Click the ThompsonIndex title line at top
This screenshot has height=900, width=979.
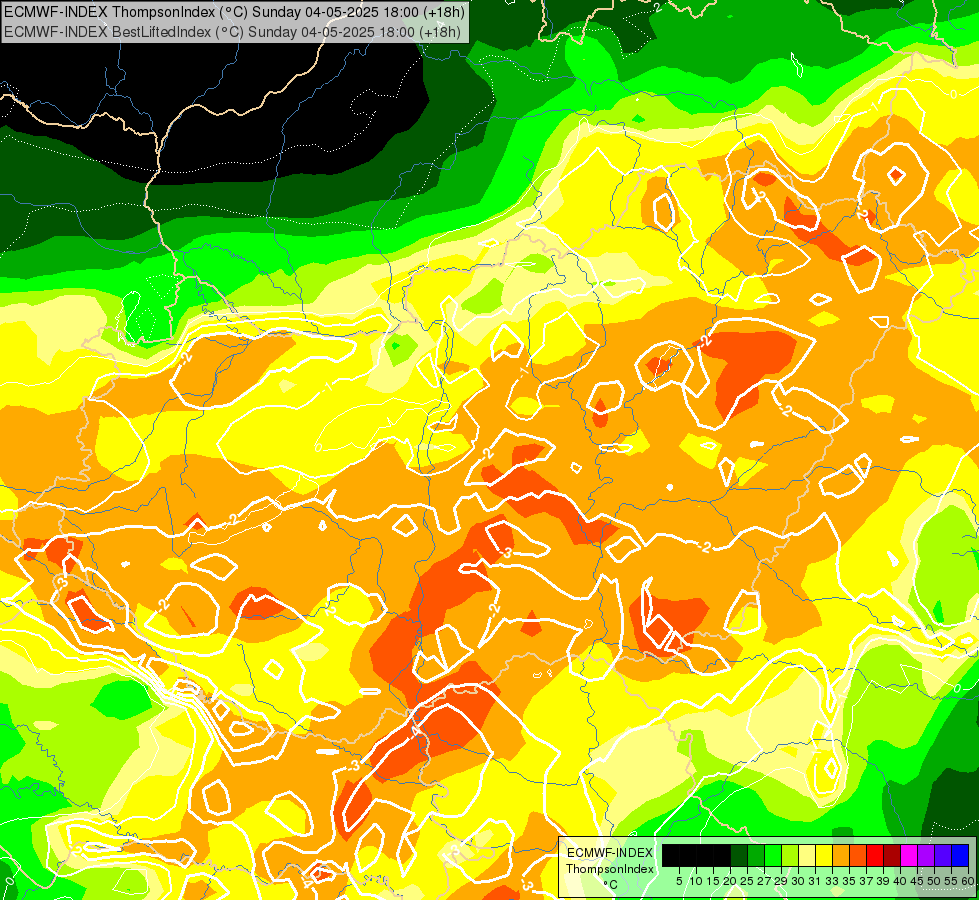click(234, 12)
